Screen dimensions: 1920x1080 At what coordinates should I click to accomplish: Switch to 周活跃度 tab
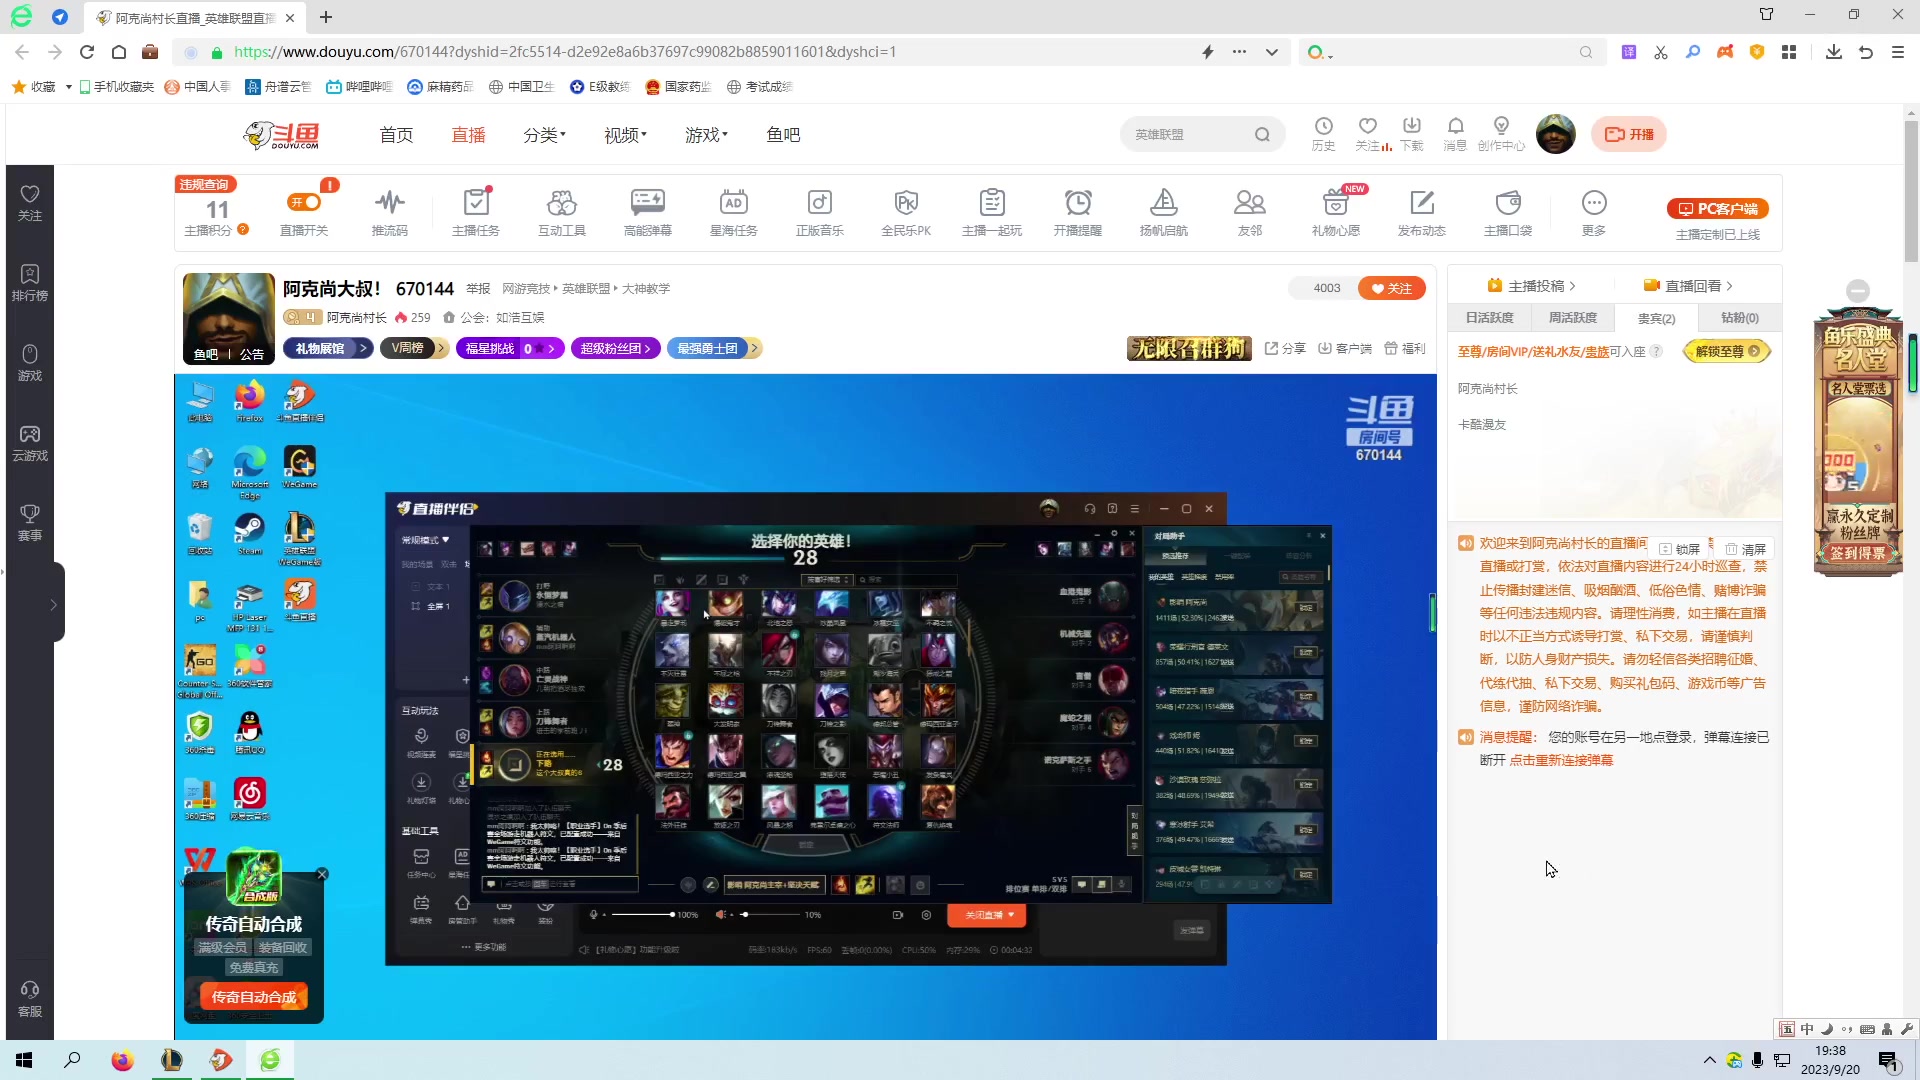pyautogui.click(x=1573, y=318)
